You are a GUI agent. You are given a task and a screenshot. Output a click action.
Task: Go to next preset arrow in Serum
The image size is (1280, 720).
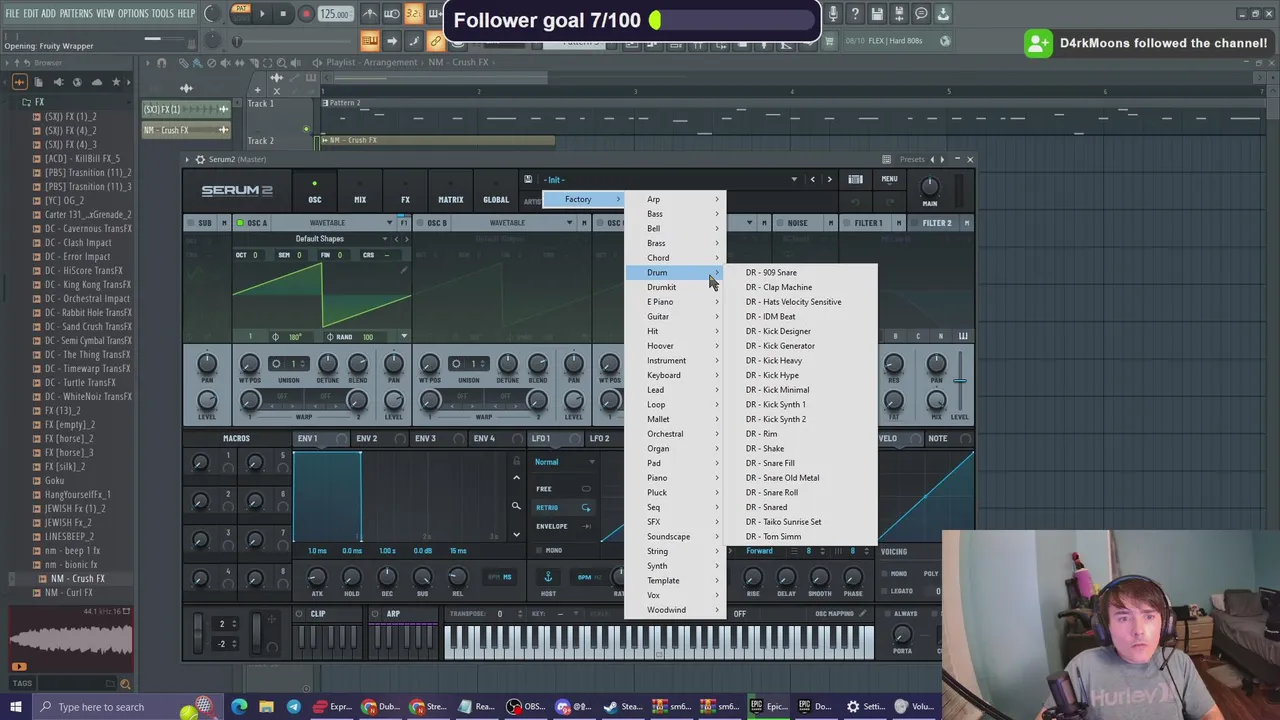tap(829, 179)
